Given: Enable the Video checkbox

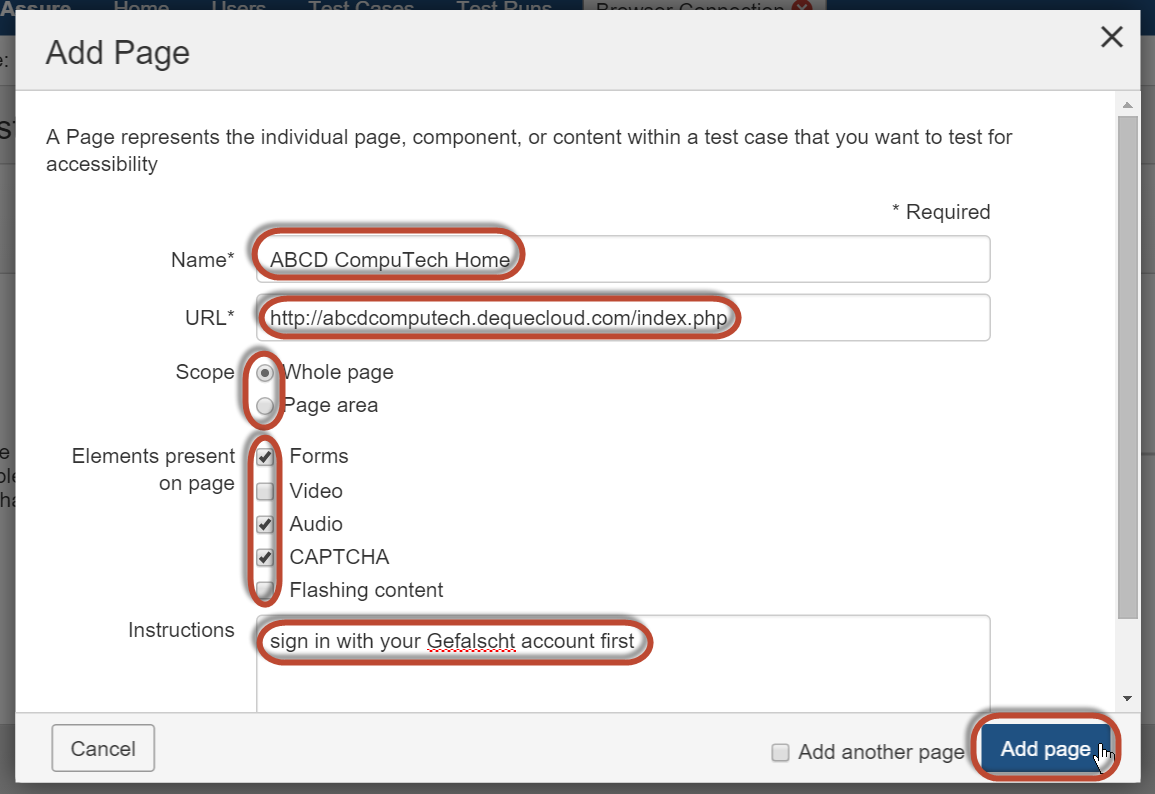Looking at the screenshot, I should pos(265,491).
